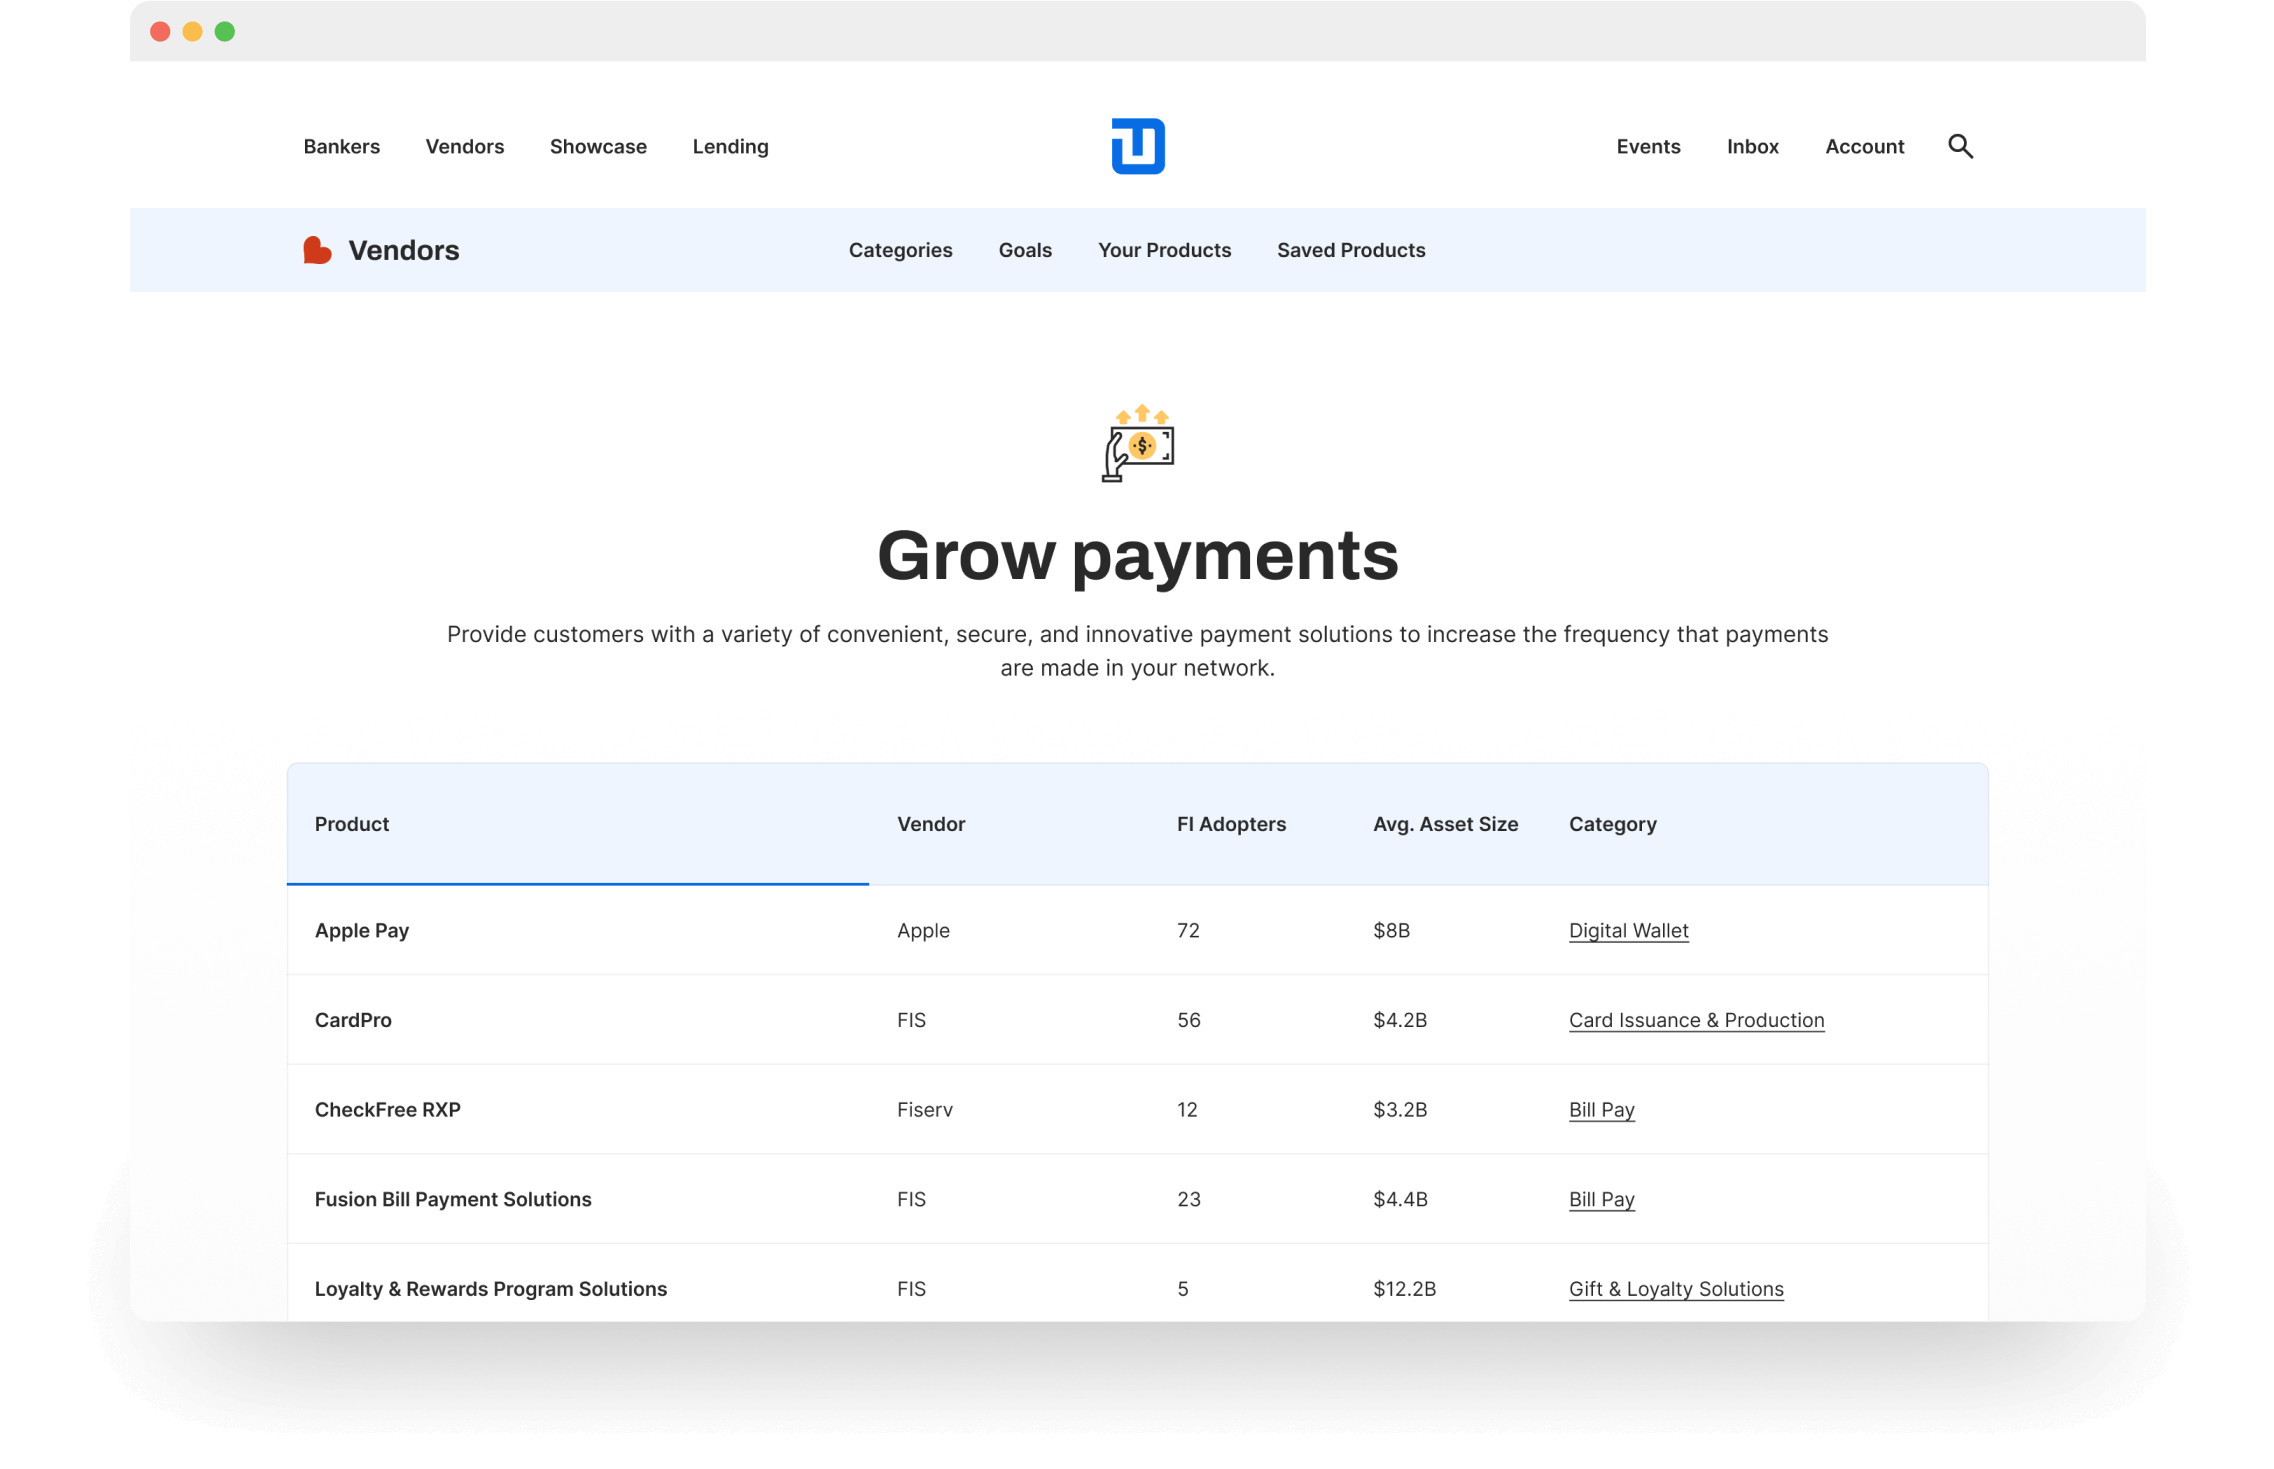Open the Digital Wallet category link

[x=1628, y=930]
